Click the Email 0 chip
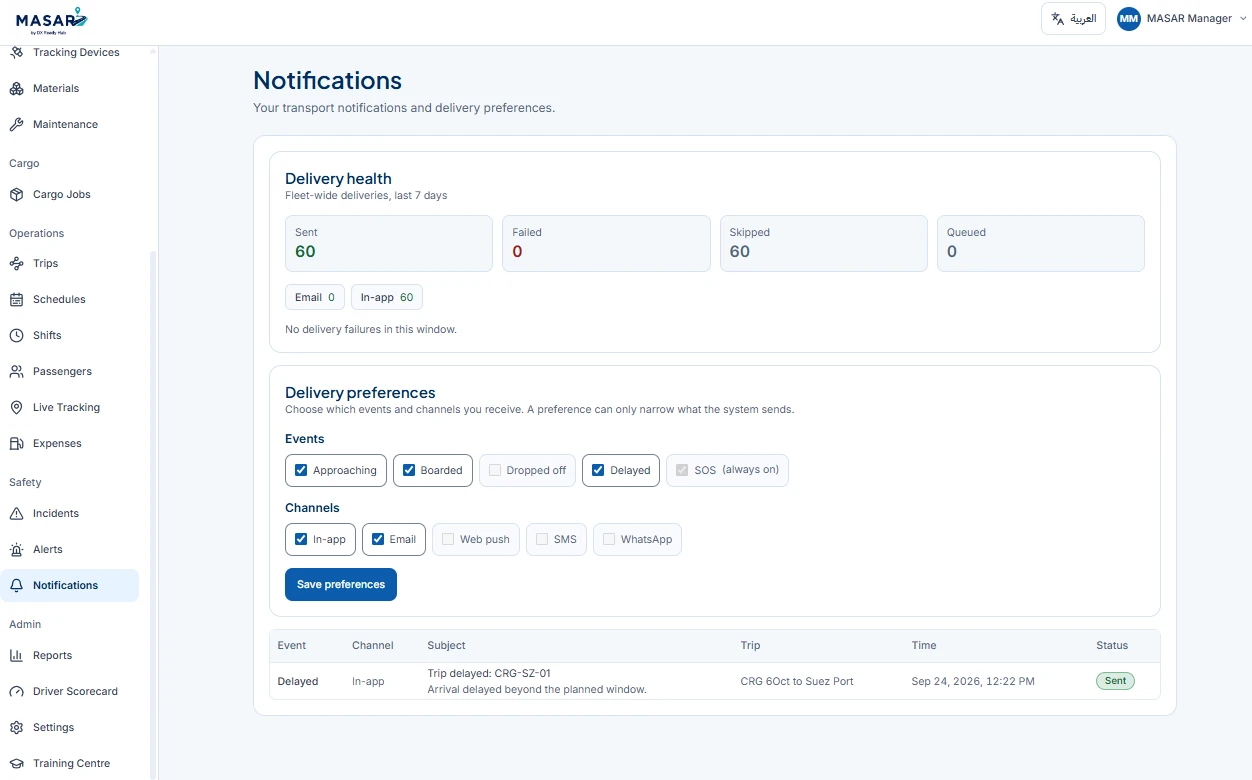The width and height of the screenshot is (1252, 780). coord(315,297)
